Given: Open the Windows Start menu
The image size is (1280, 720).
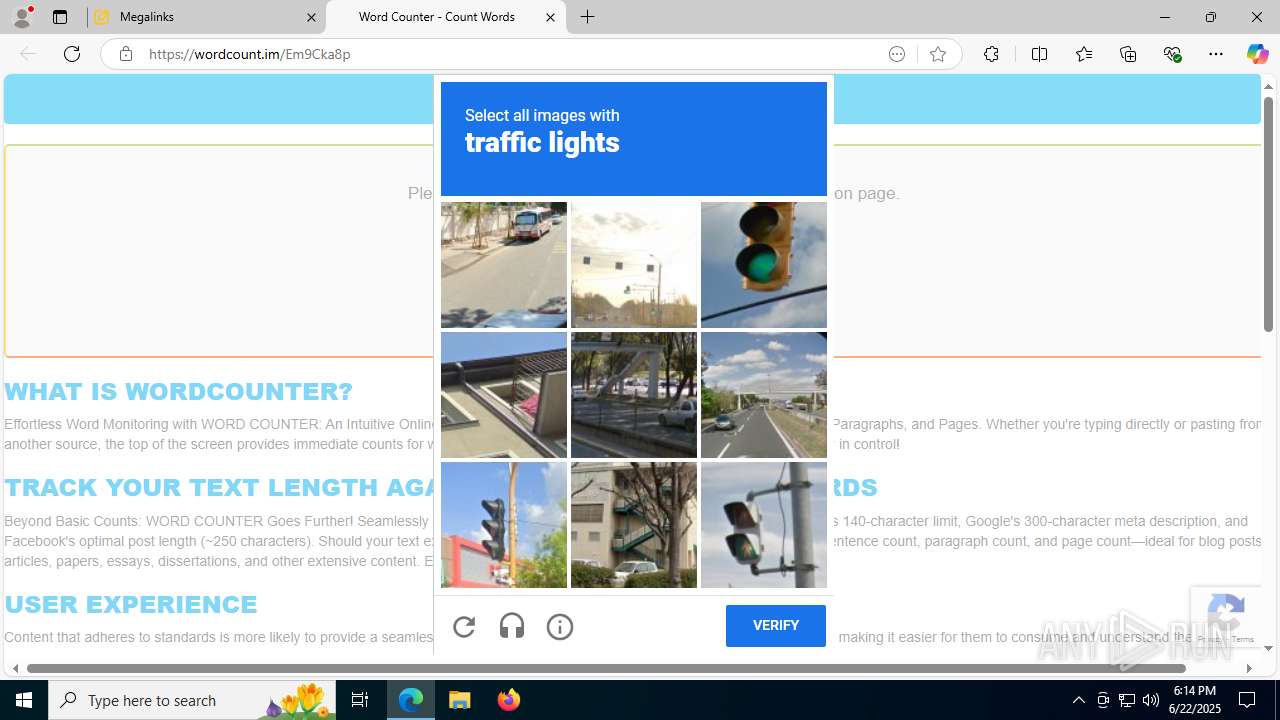Looking at the screenshot, I should pos(24,700).
